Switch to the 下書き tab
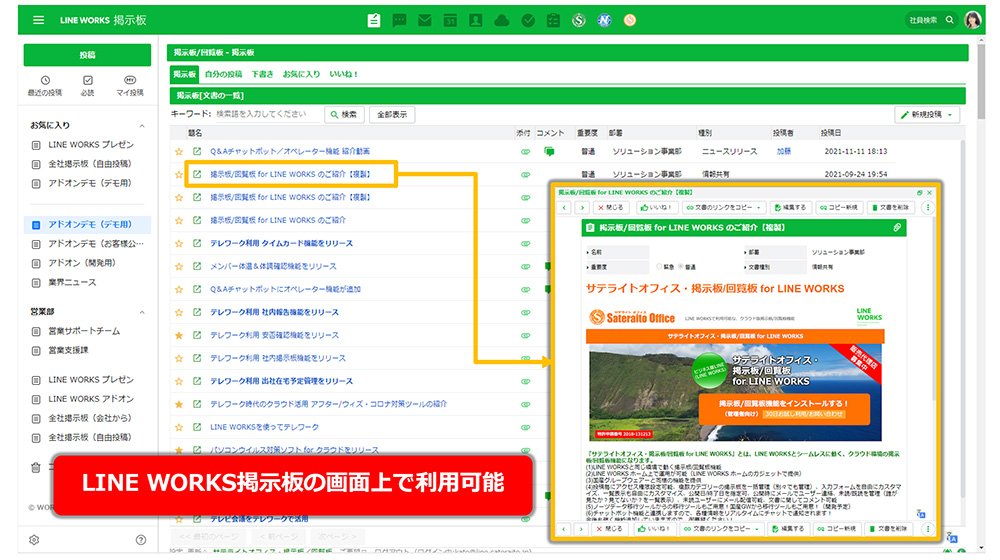This screenshot has width=1000, height=560. [x=262, y=74]
